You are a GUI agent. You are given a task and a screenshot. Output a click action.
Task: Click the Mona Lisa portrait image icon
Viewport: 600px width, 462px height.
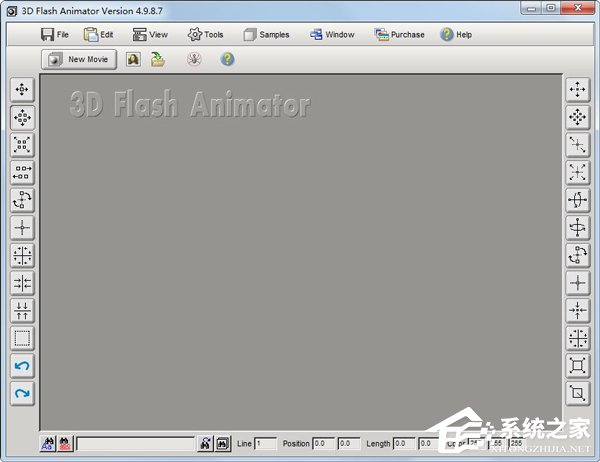[133, 59]
